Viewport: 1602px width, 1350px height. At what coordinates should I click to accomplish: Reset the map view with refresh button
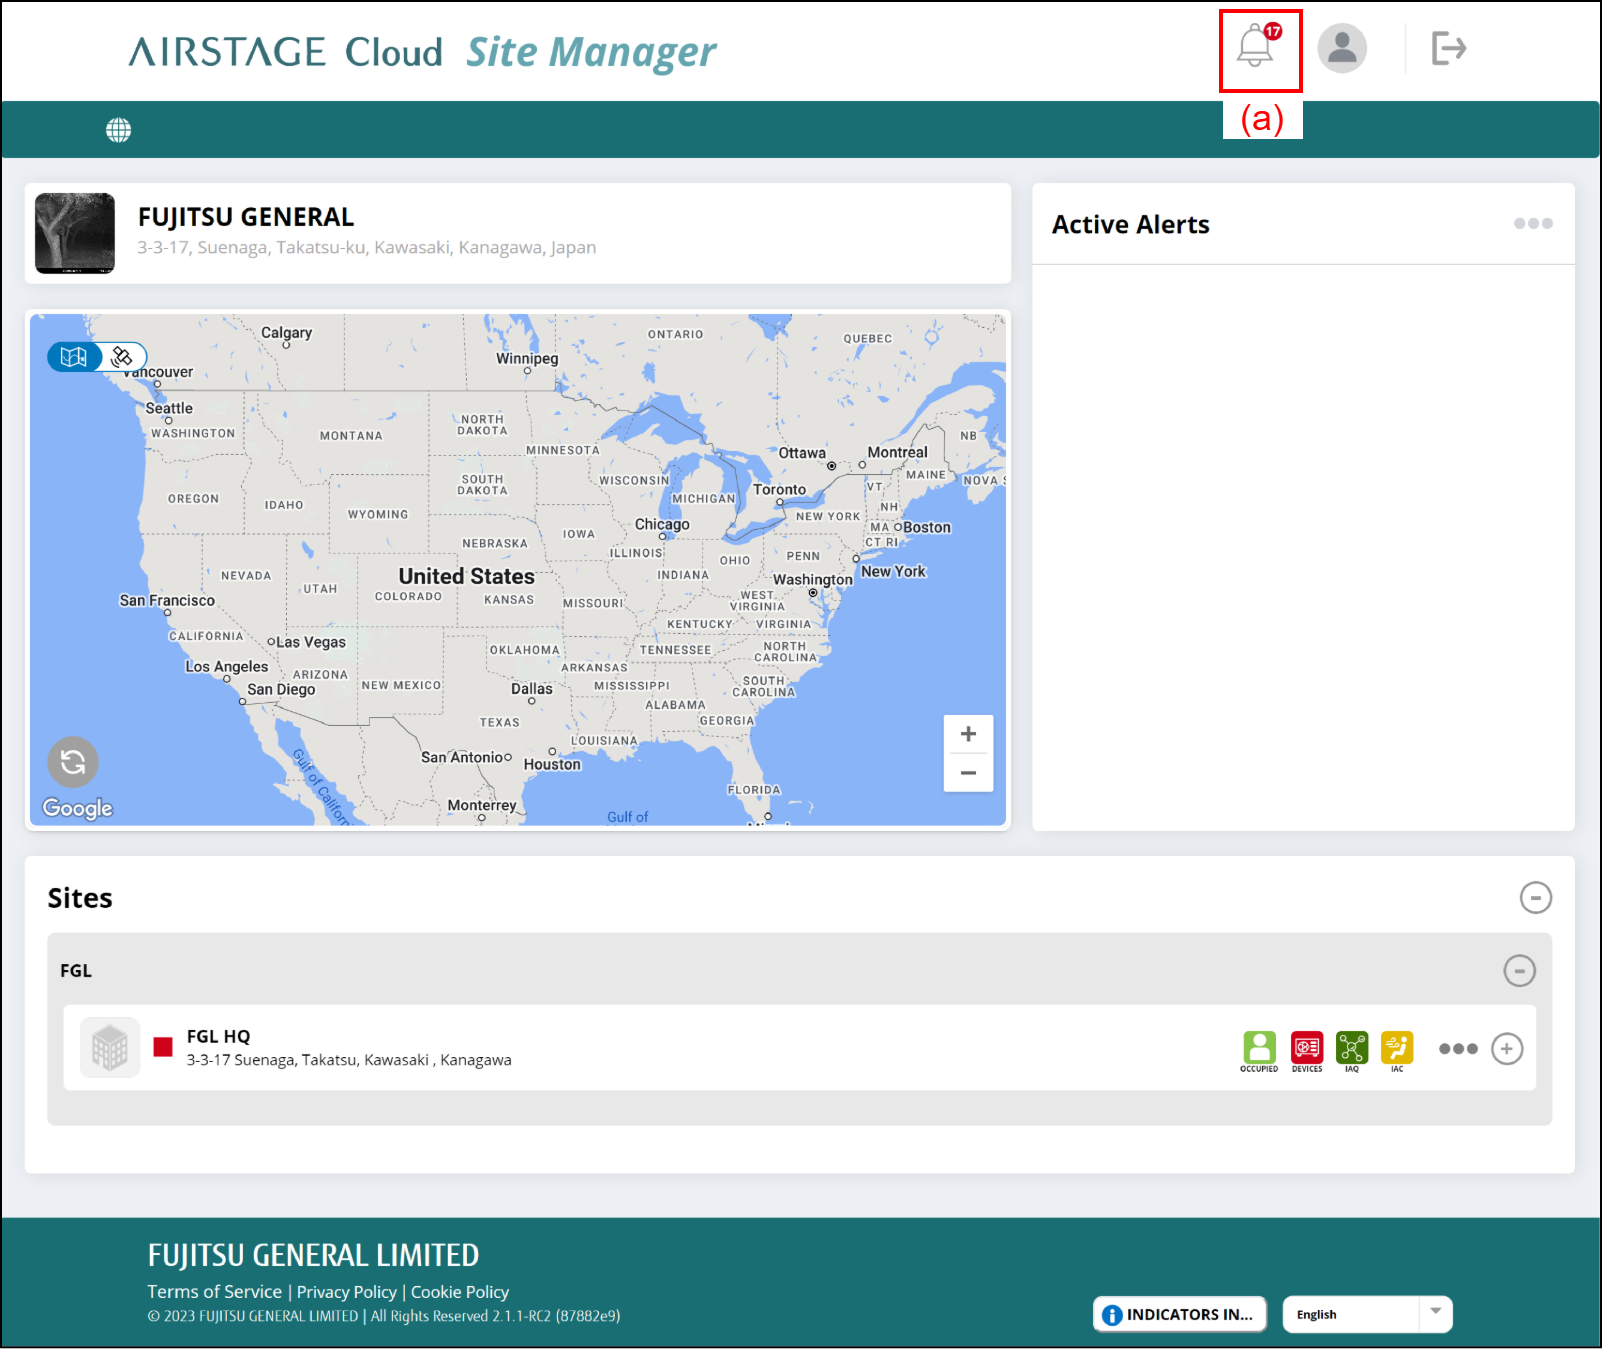point(73,762)
